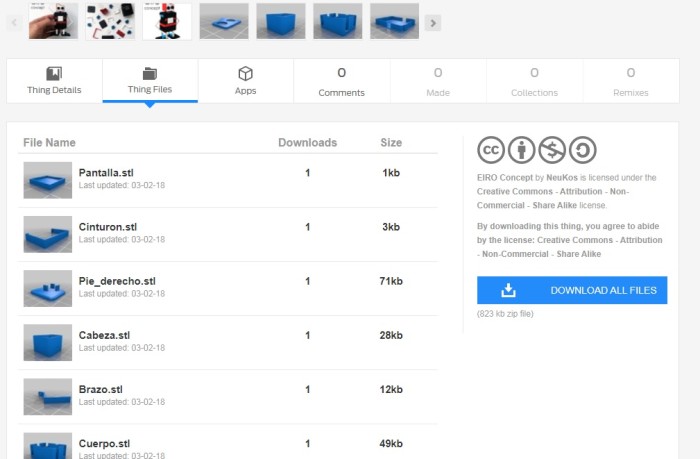This screenshot has height=459, width=700.
Task: Select the first robot photo in gallery
Action: (53, 21)
